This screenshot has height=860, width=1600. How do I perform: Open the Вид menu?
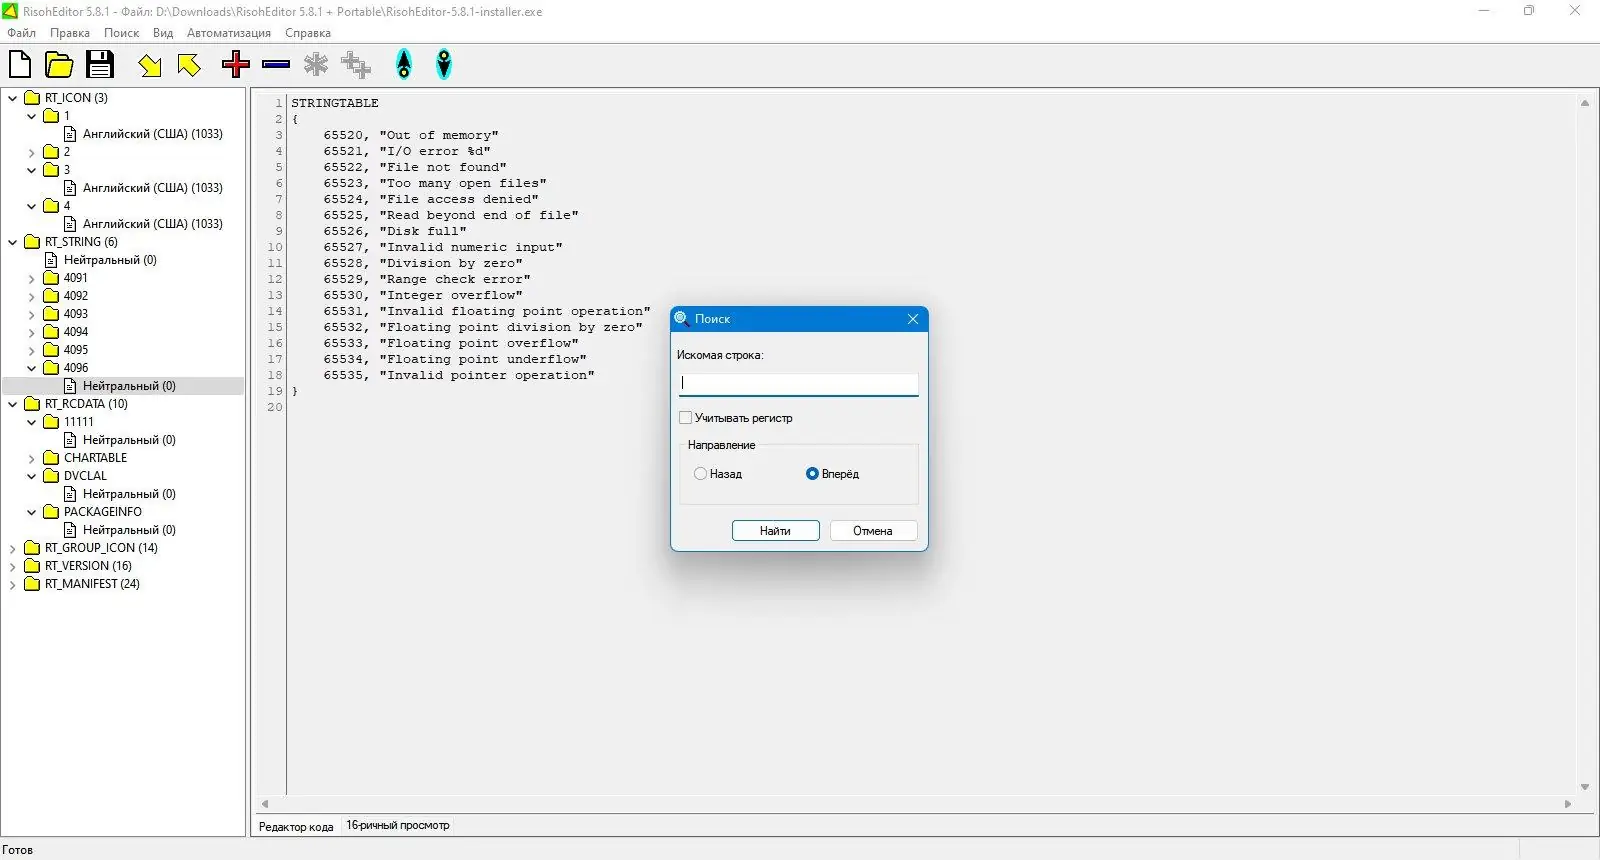pos(163,33)
